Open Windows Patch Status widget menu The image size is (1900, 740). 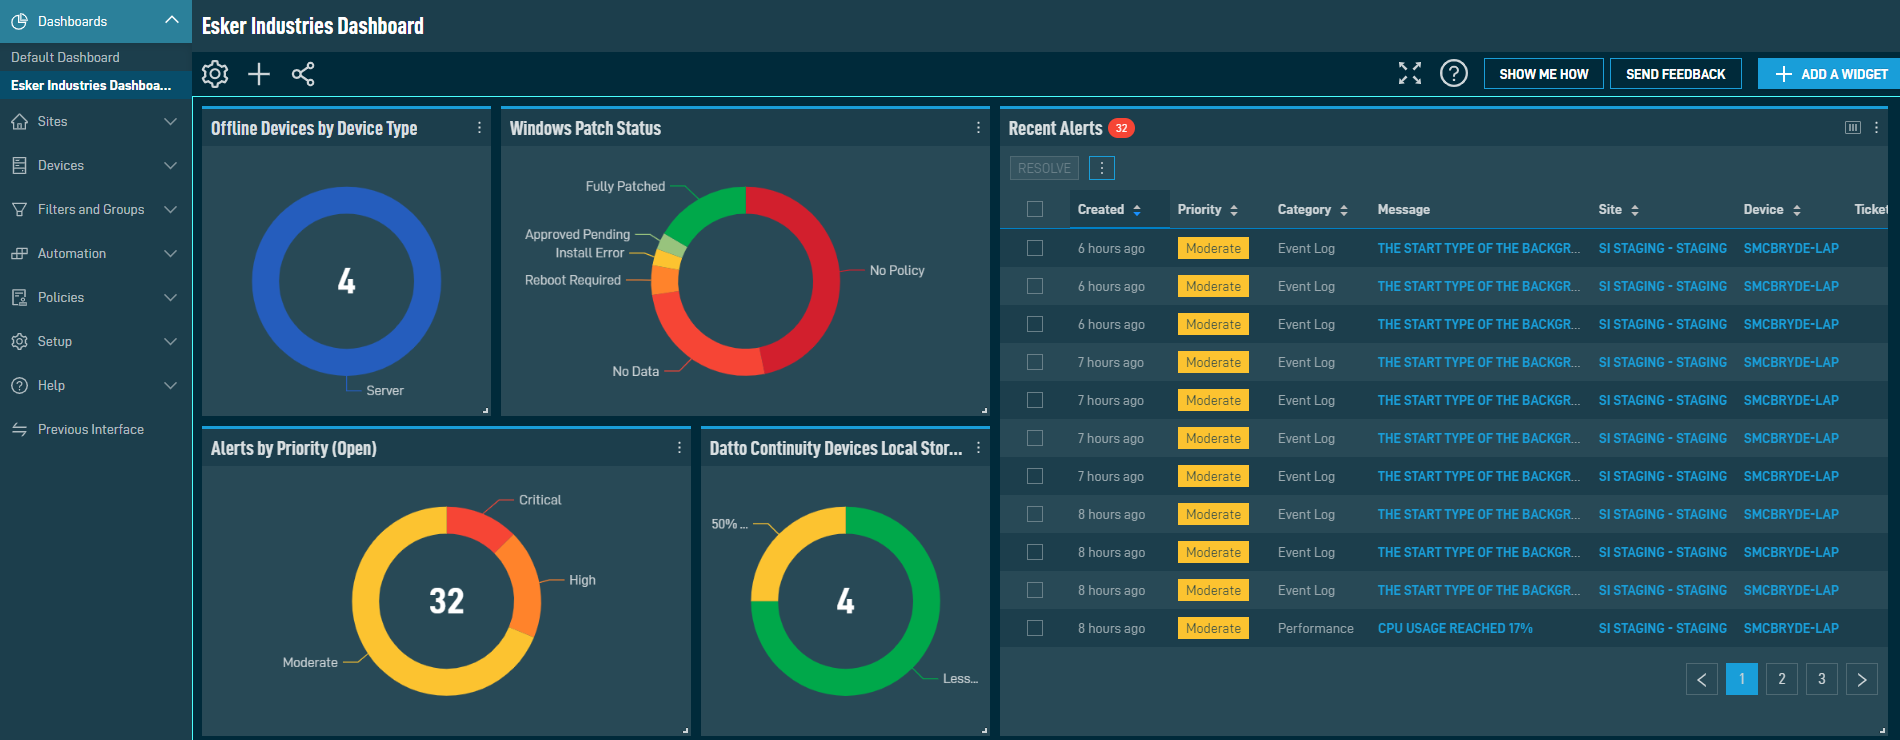[978, 128]
